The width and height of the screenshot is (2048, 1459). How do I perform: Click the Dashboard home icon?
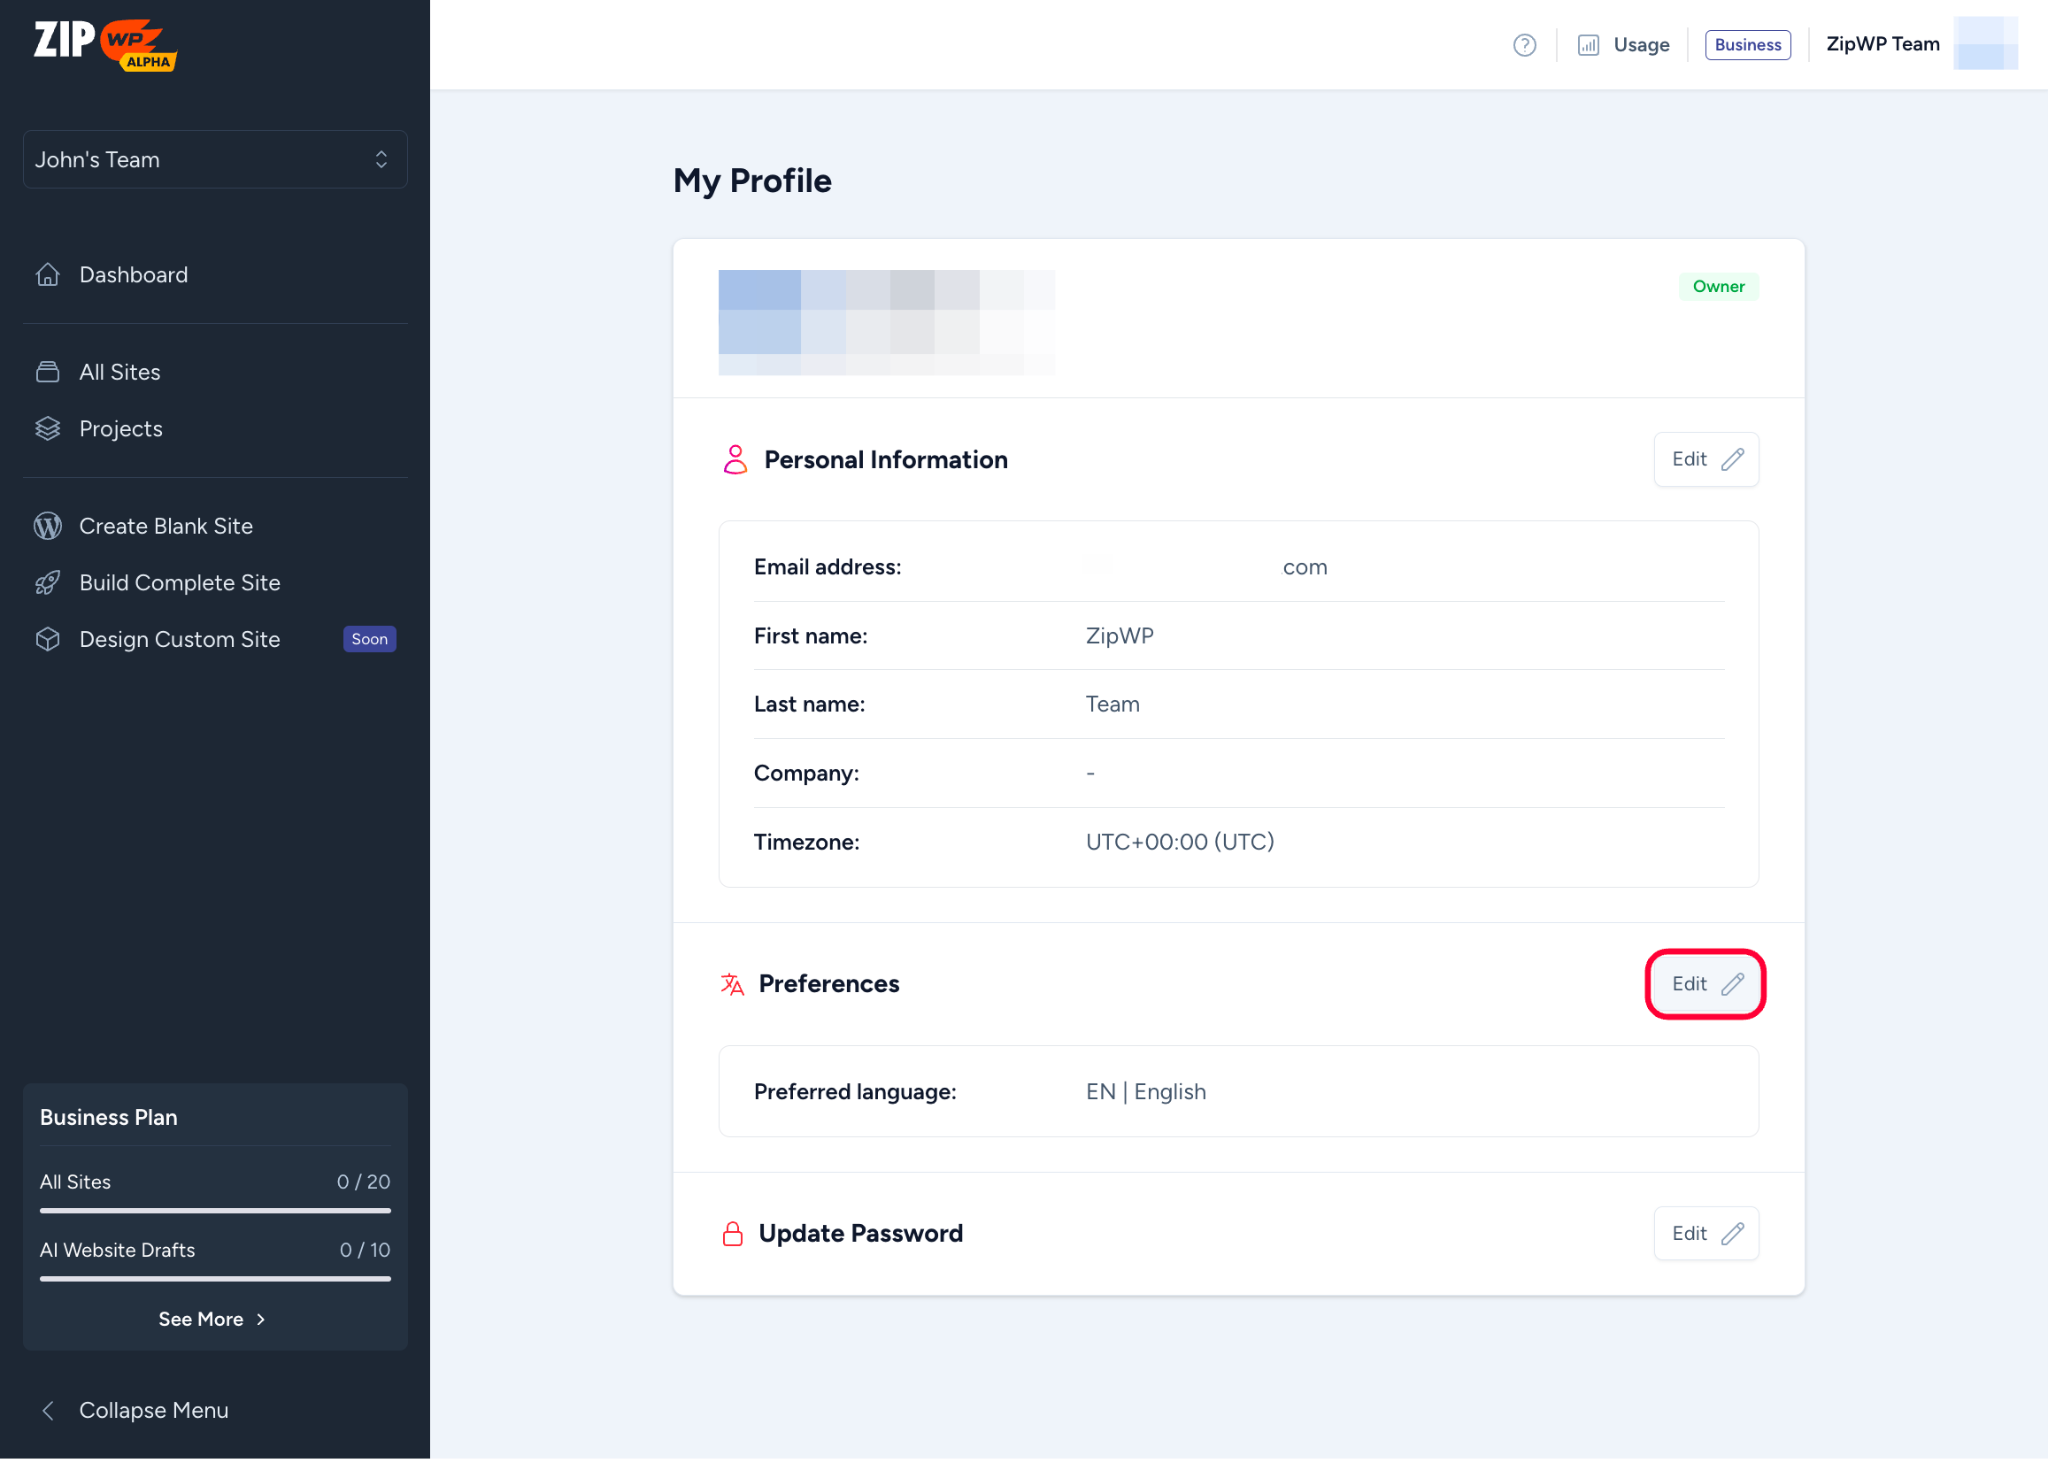point(48,275)
